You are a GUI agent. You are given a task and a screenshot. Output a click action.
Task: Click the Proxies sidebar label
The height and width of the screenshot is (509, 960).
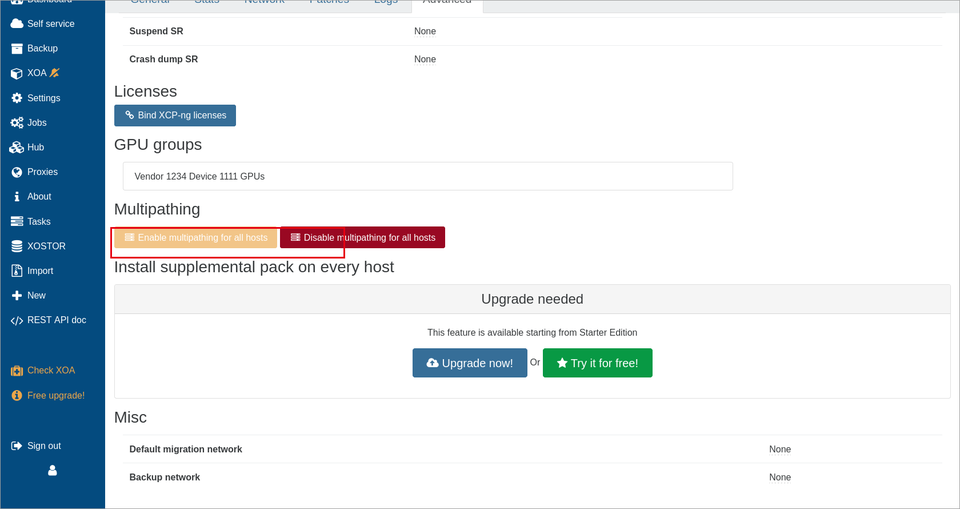42,172
